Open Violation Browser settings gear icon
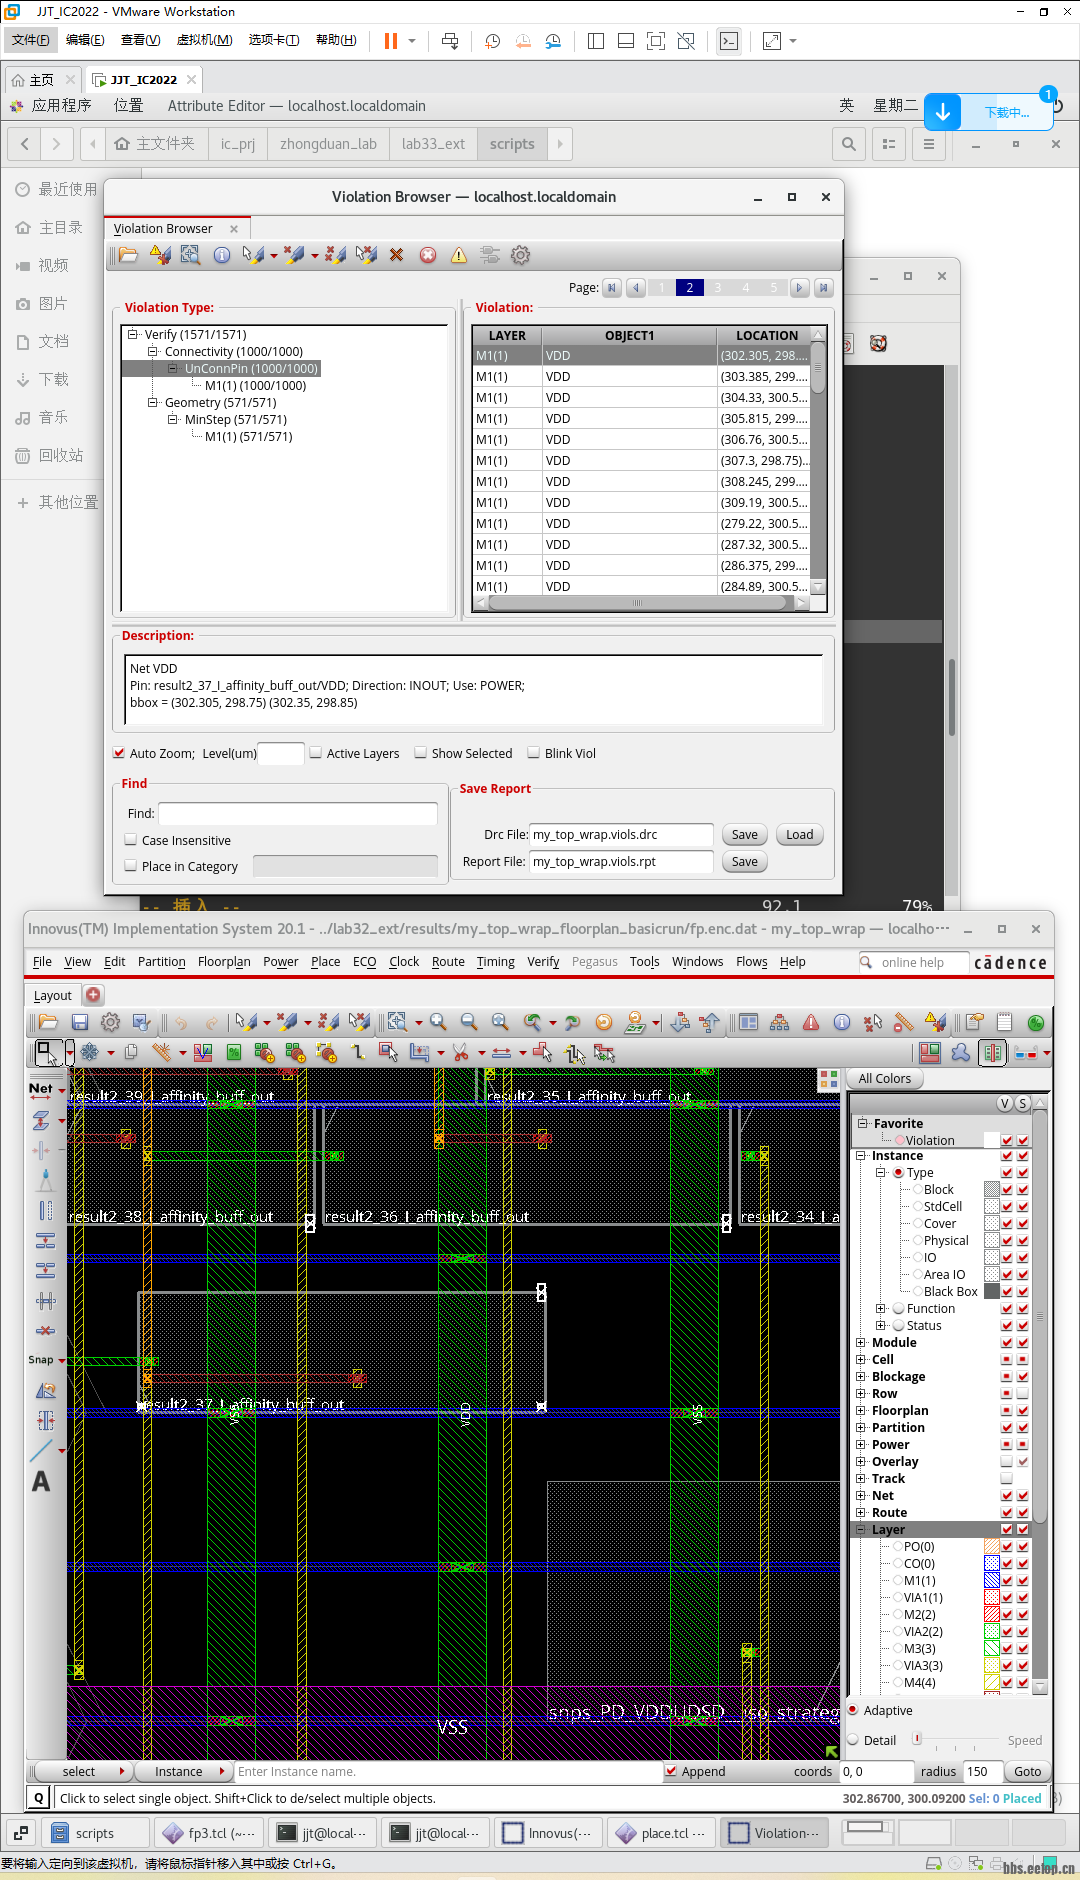The width and height of the screenshot is (1080, 1880). [521, 255]
